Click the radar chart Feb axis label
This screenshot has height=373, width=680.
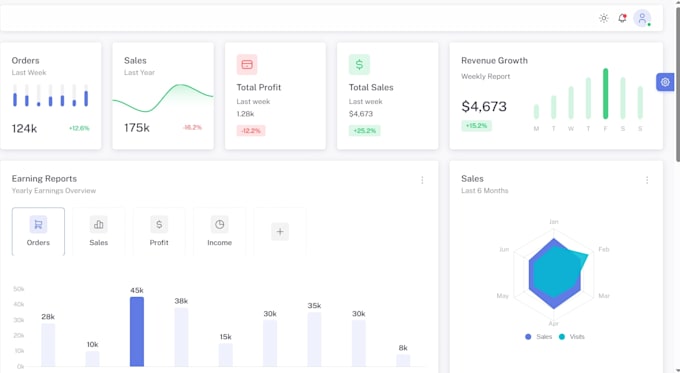[604, 249]
